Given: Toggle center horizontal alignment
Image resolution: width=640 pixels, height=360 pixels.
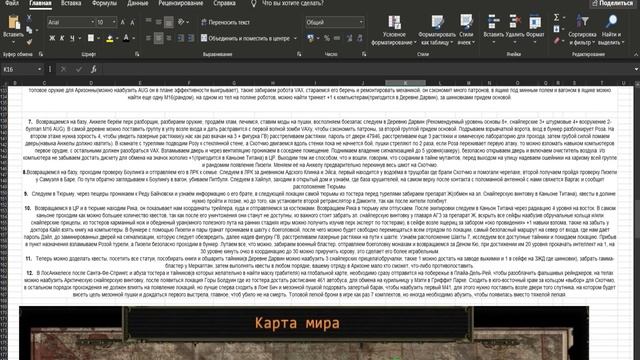Looking at the screenshot, I should pos(158,38).
